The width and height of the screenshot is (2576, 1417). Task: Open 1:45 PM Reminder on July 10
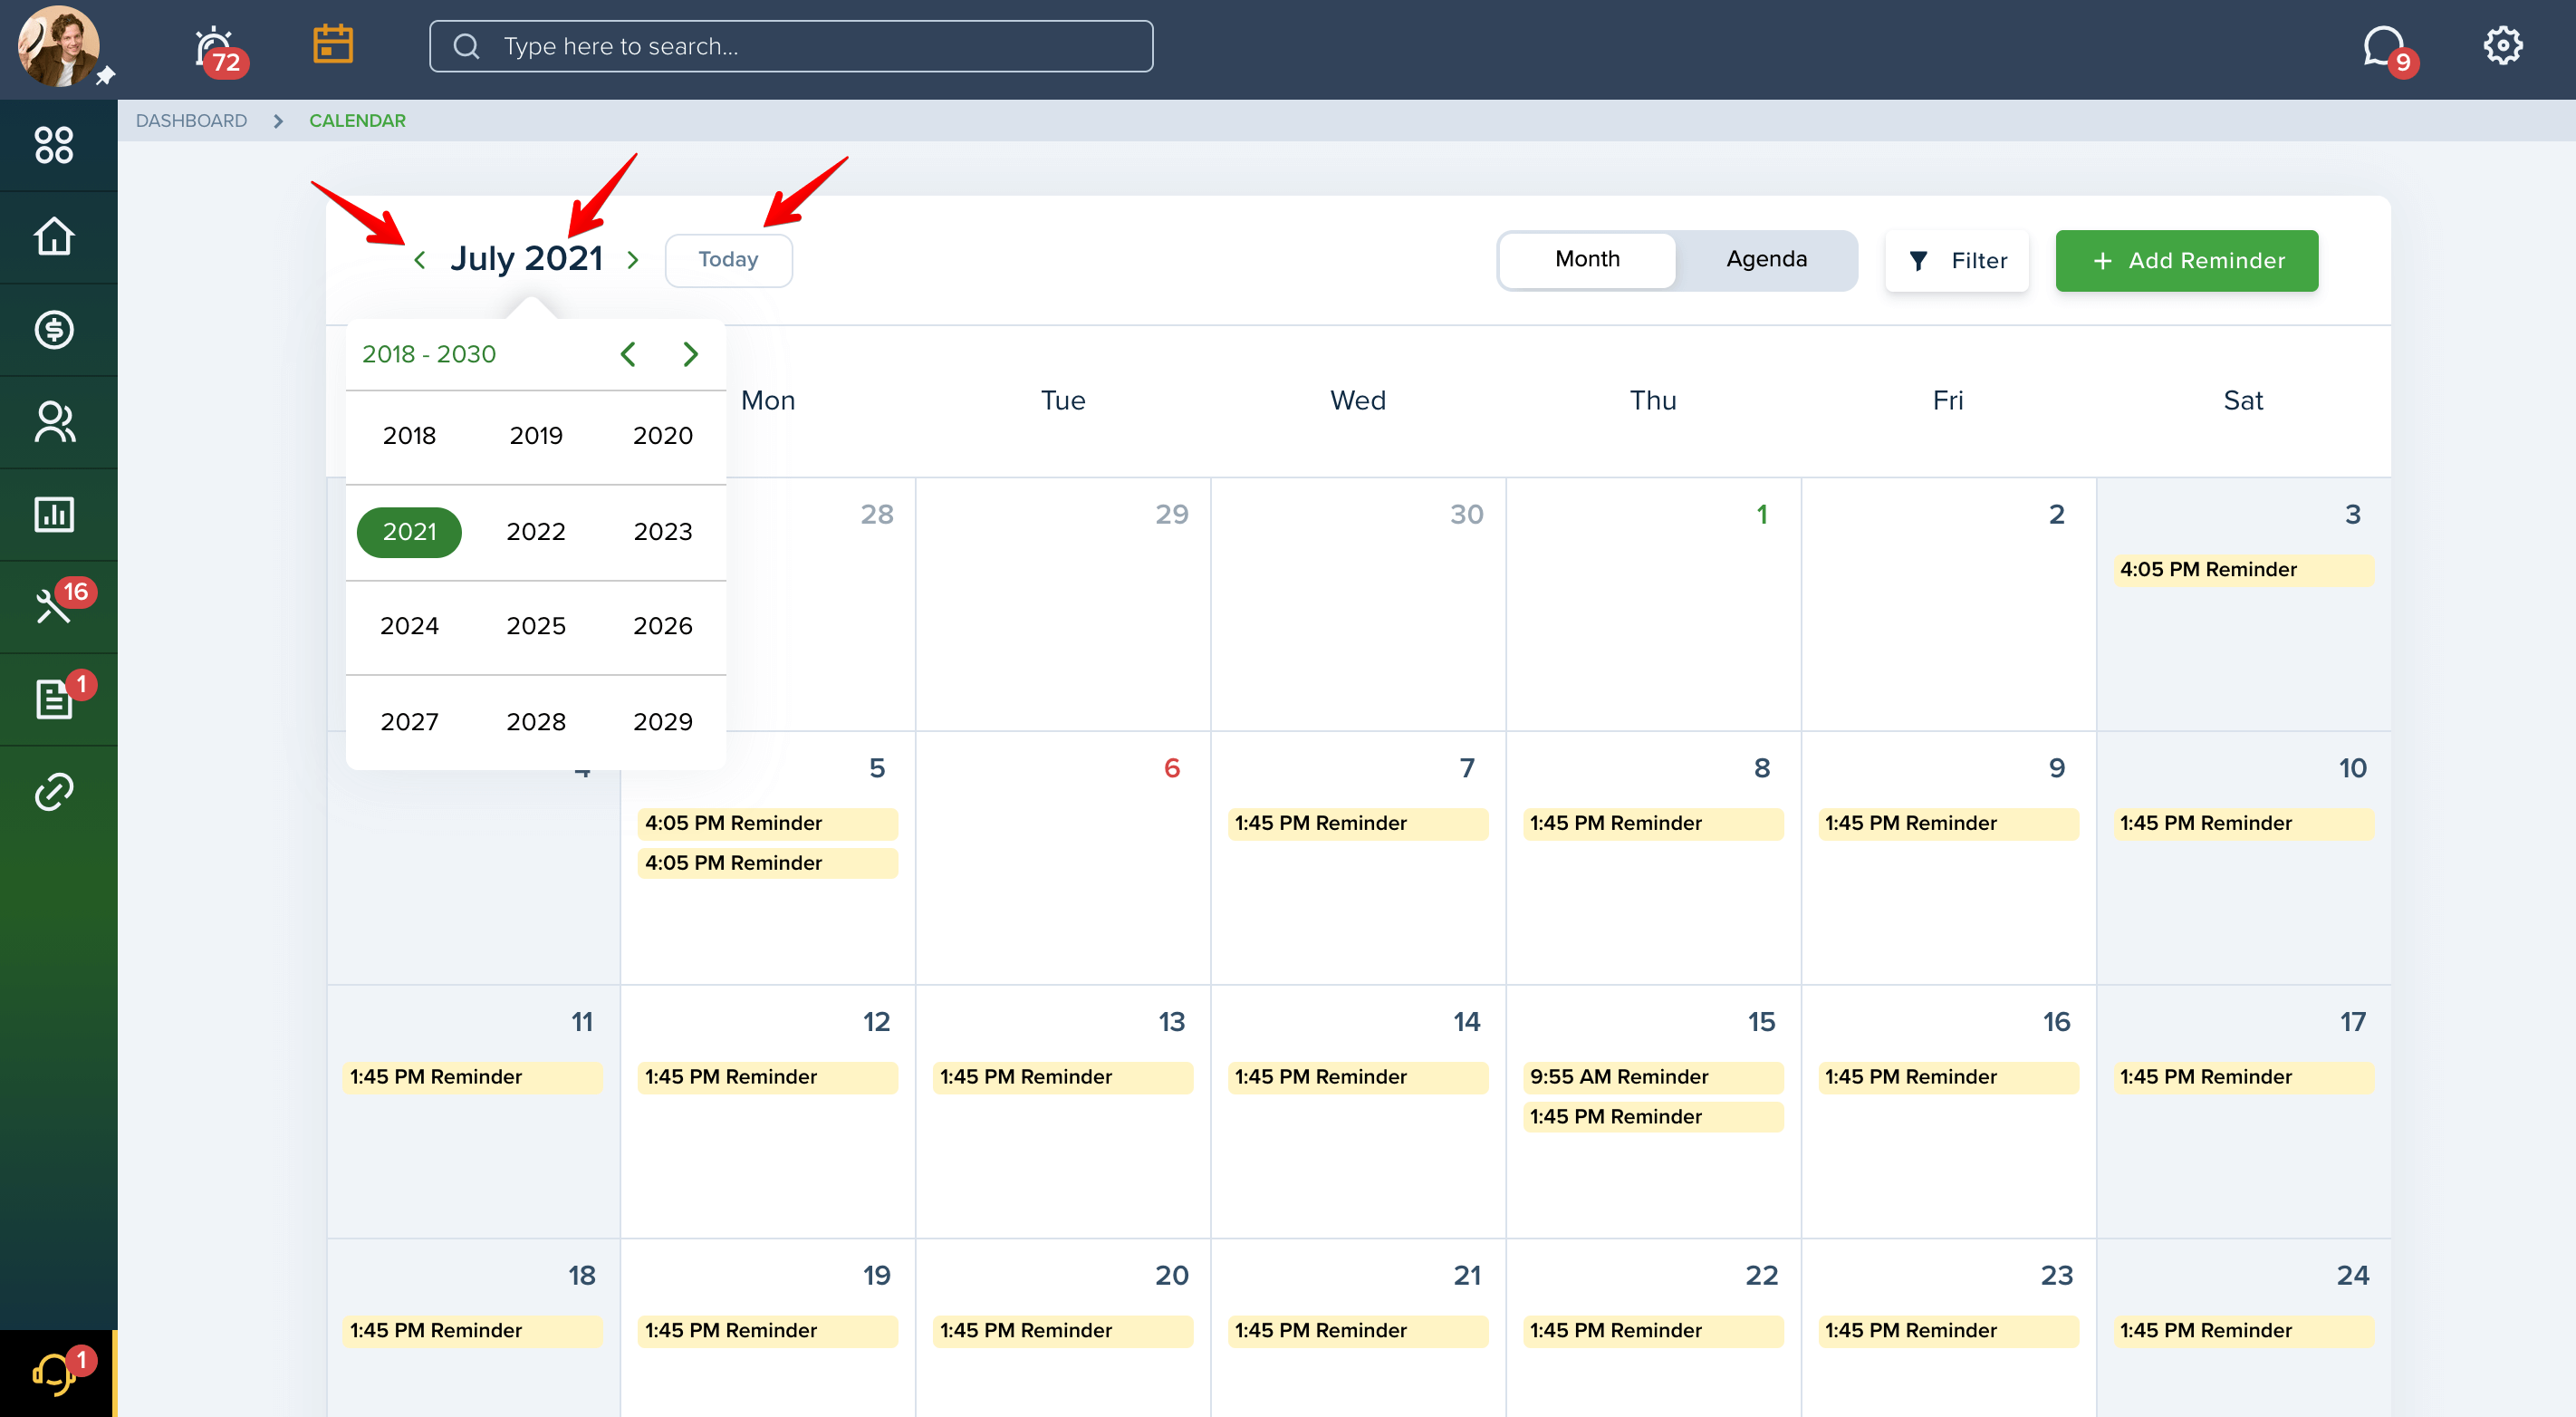(2243, 824)
